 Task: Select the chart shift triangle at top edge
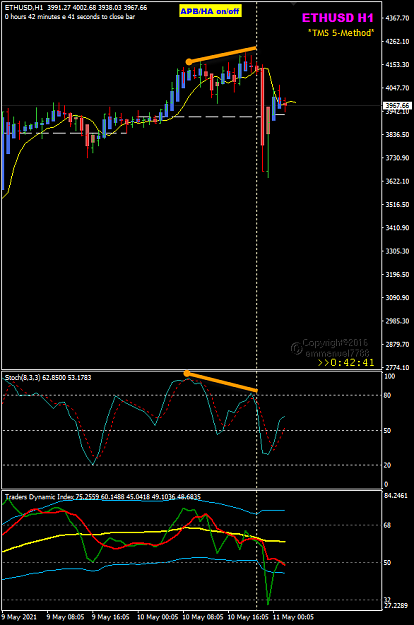294,4
